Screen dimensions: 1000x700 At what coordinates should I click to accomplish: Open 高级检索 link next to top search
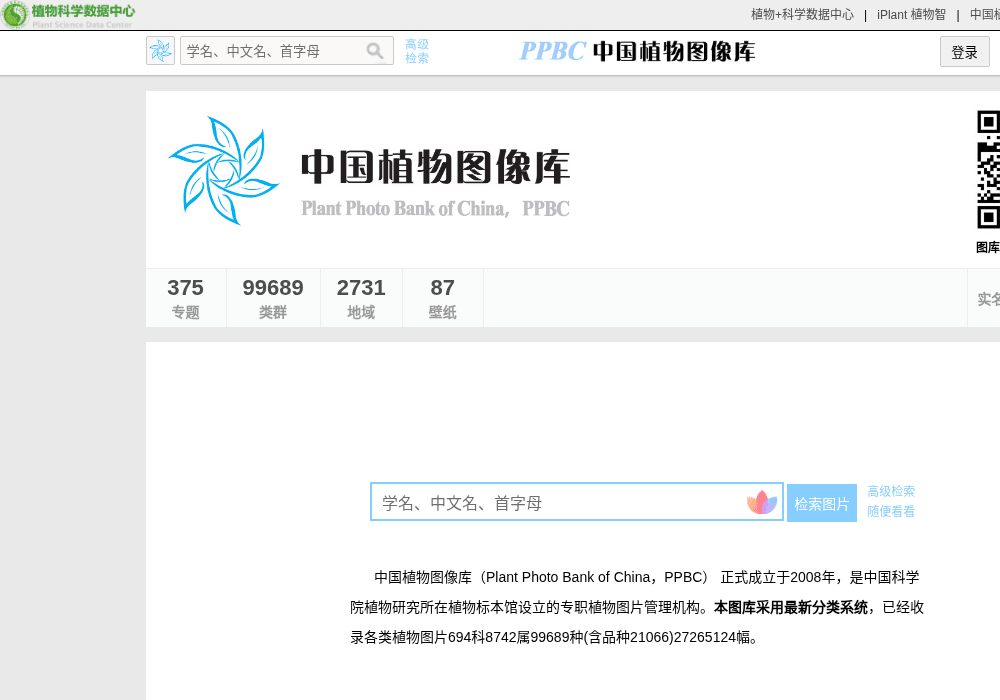pyautogui.click(x=417, y=51)
